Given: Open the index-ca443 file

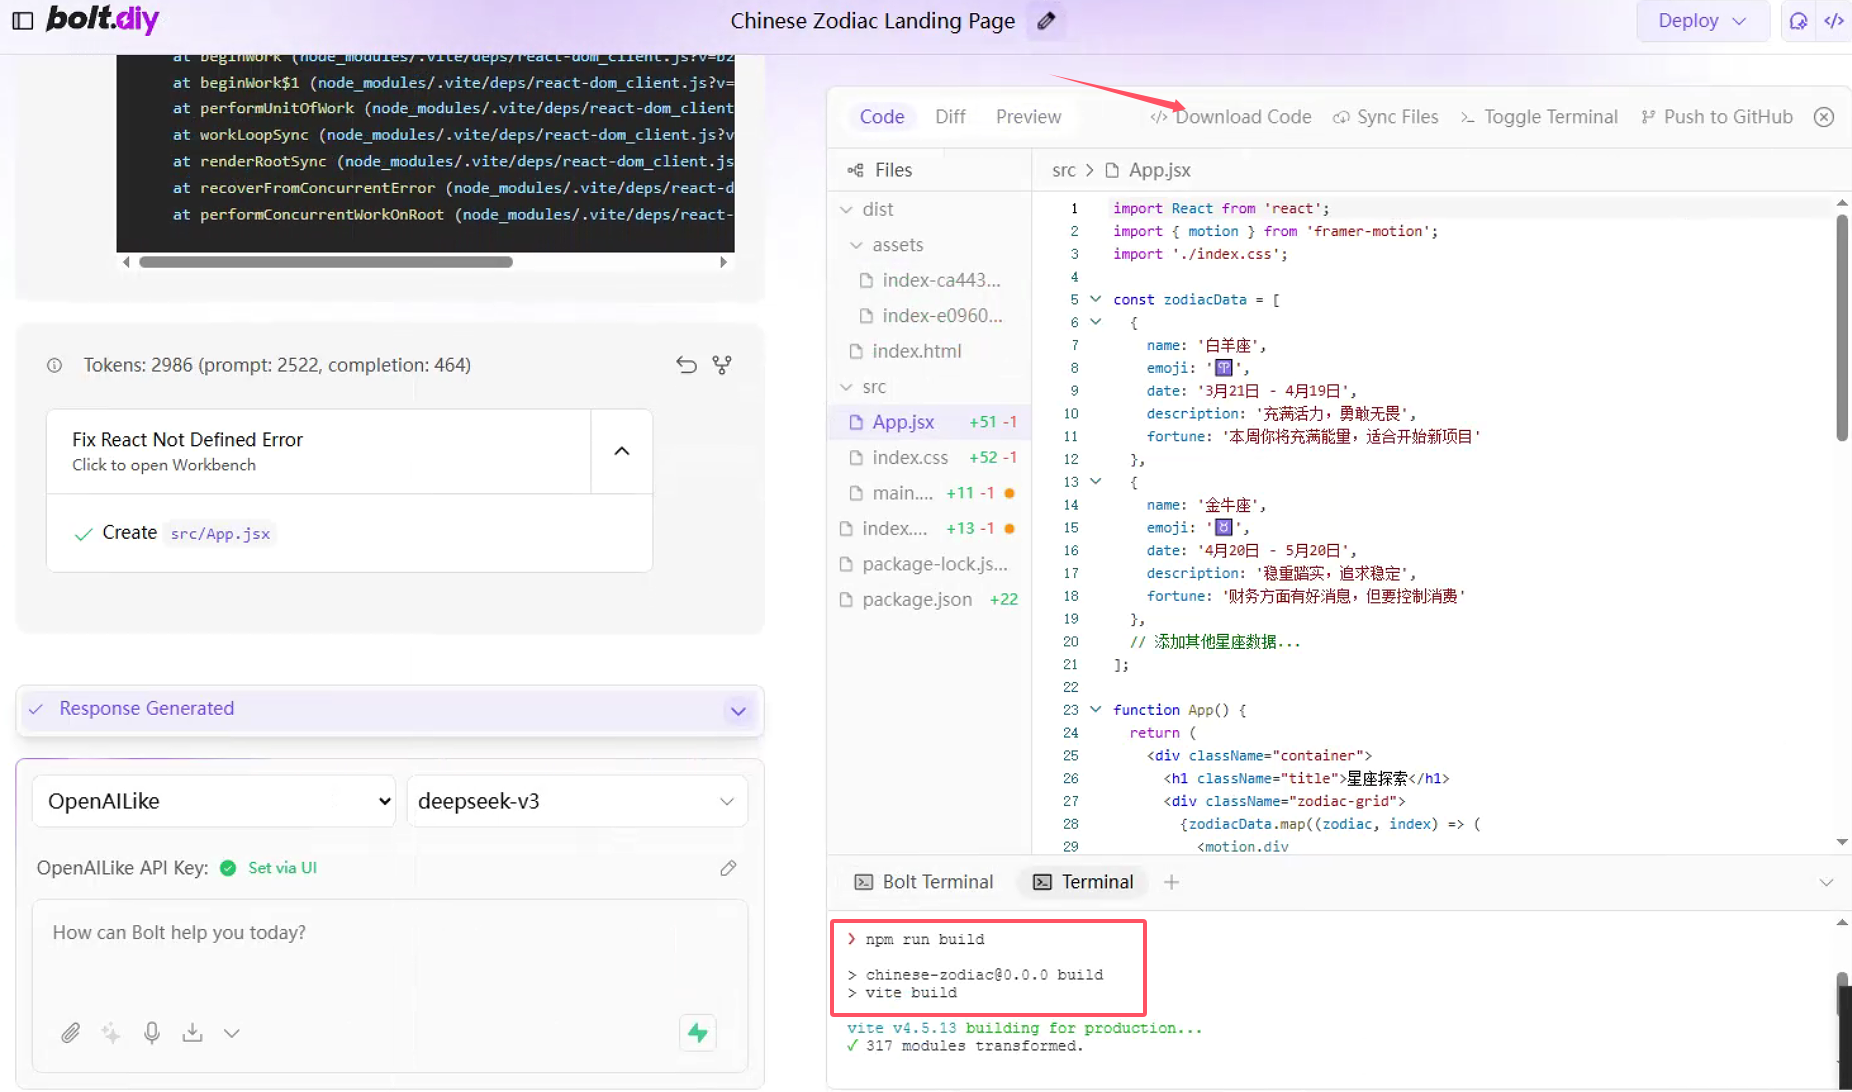Looking at the screenshot, I should pos(930,280).
